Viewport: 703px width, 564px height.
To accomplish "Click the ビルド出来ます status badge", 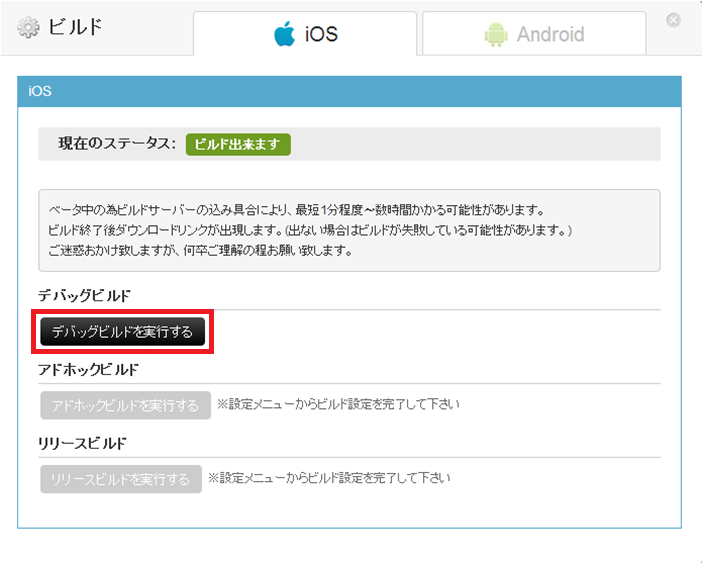I will (238, 144).
